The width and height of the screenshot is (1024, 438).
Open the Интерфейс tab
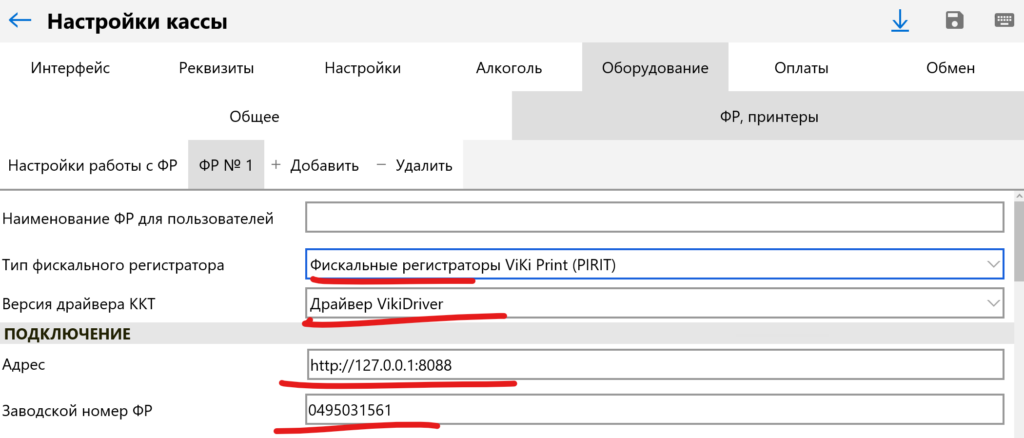(70, 68)
